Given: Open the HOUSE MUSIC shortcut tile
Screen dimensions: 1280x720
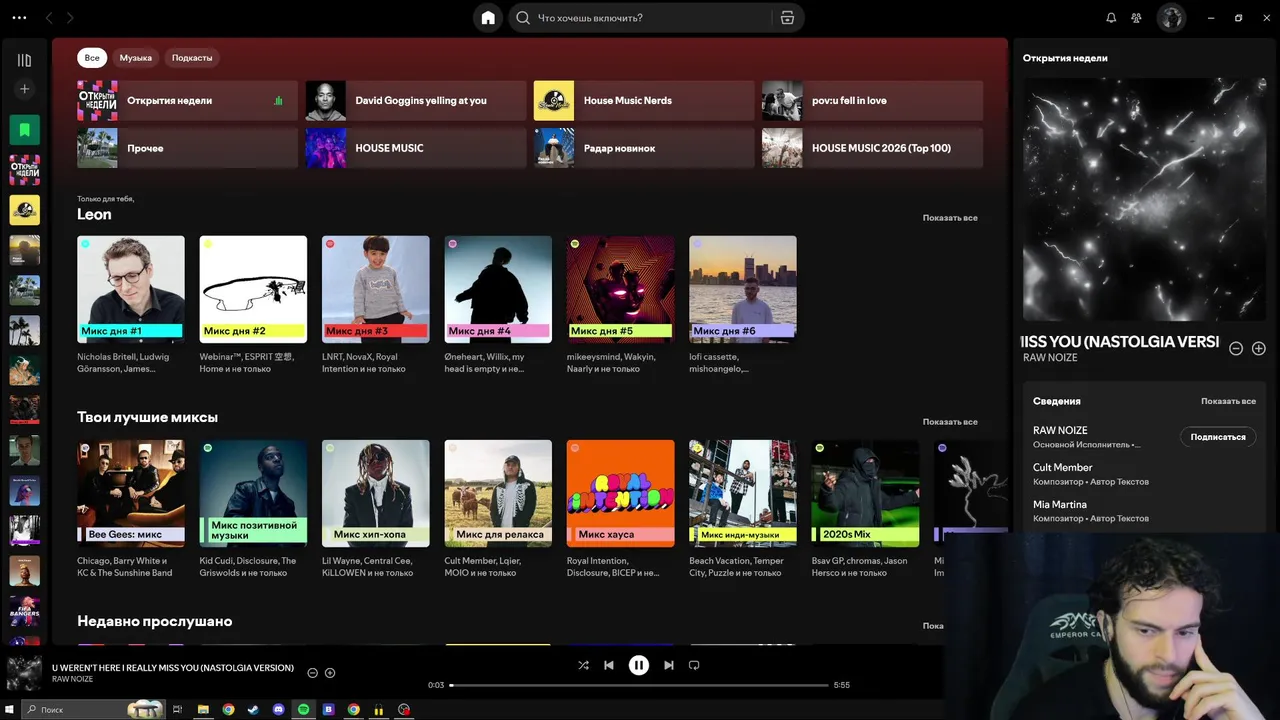Looking at the screenshot, I should point(416,148).
